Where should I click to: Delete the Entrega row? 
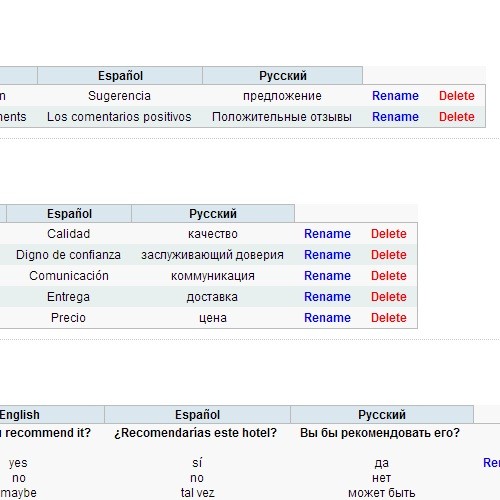[x=389, y=297]
